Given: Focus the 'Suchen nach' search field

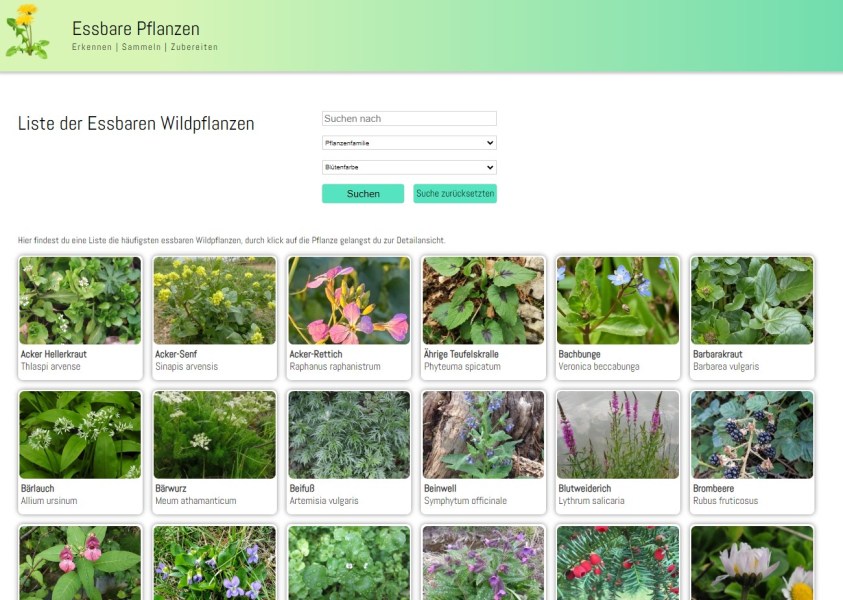Looking at the screenshot, I should click(x=409, y=118).
